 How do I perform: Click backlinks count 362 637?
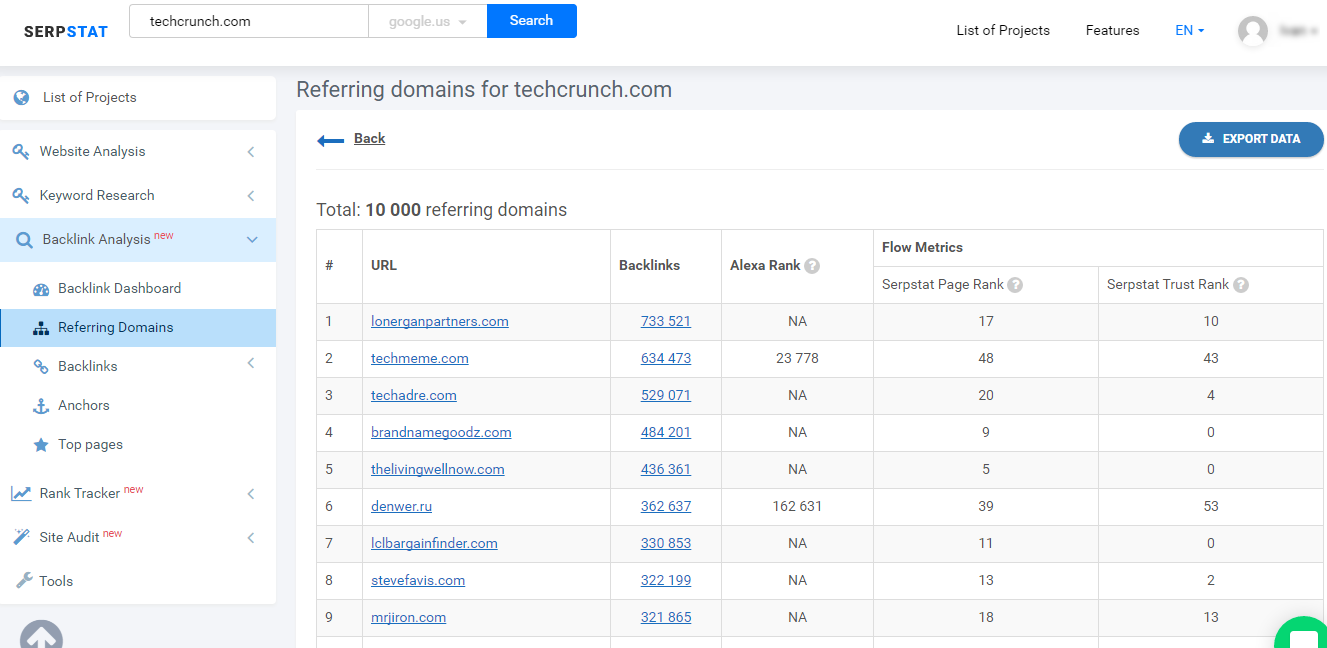tap(666, 507)
